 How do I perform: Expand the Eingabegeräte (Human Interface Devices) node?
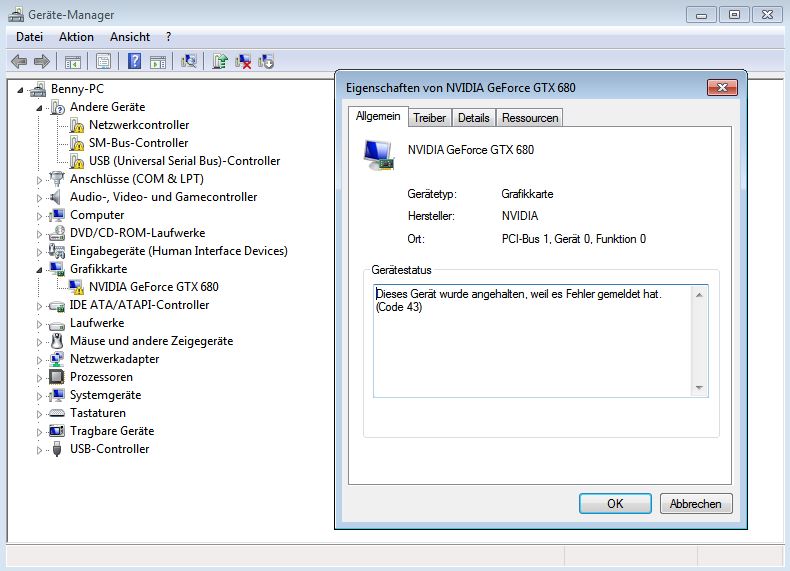coord(39,251)
